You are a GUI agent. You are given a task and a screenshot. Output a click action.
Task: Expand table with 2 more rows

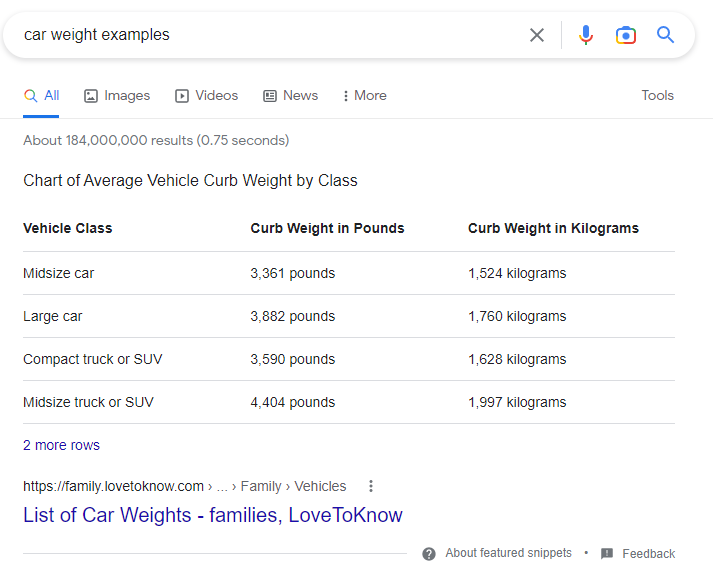point(61,445)
